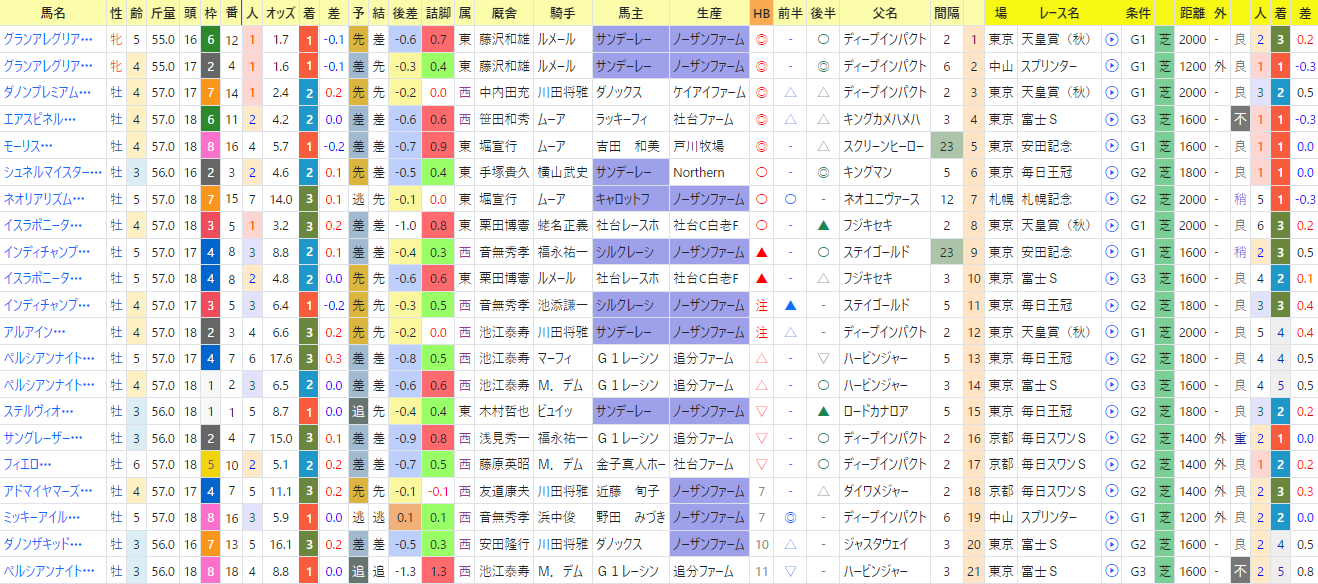Select the 横山武史 jockey cell
Image resolution: width=1318 pixels, height=584 pixels.
(562, 172)
